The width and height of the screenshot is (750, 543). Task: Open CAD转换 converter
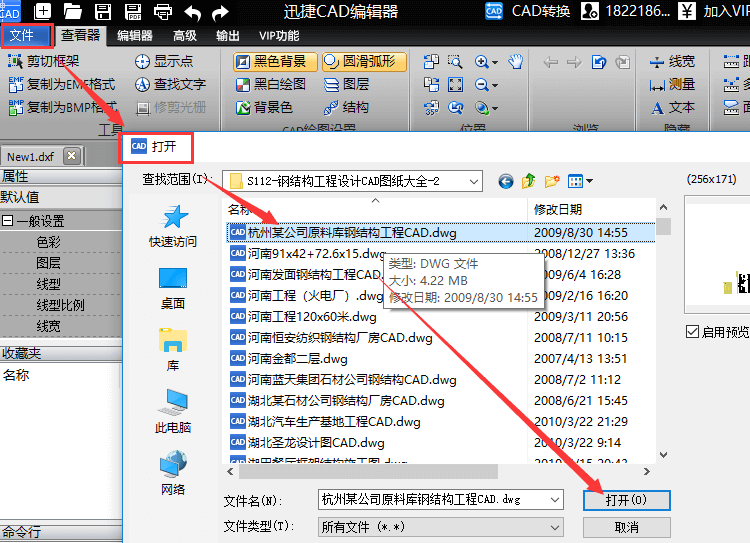tap(528, 11)
